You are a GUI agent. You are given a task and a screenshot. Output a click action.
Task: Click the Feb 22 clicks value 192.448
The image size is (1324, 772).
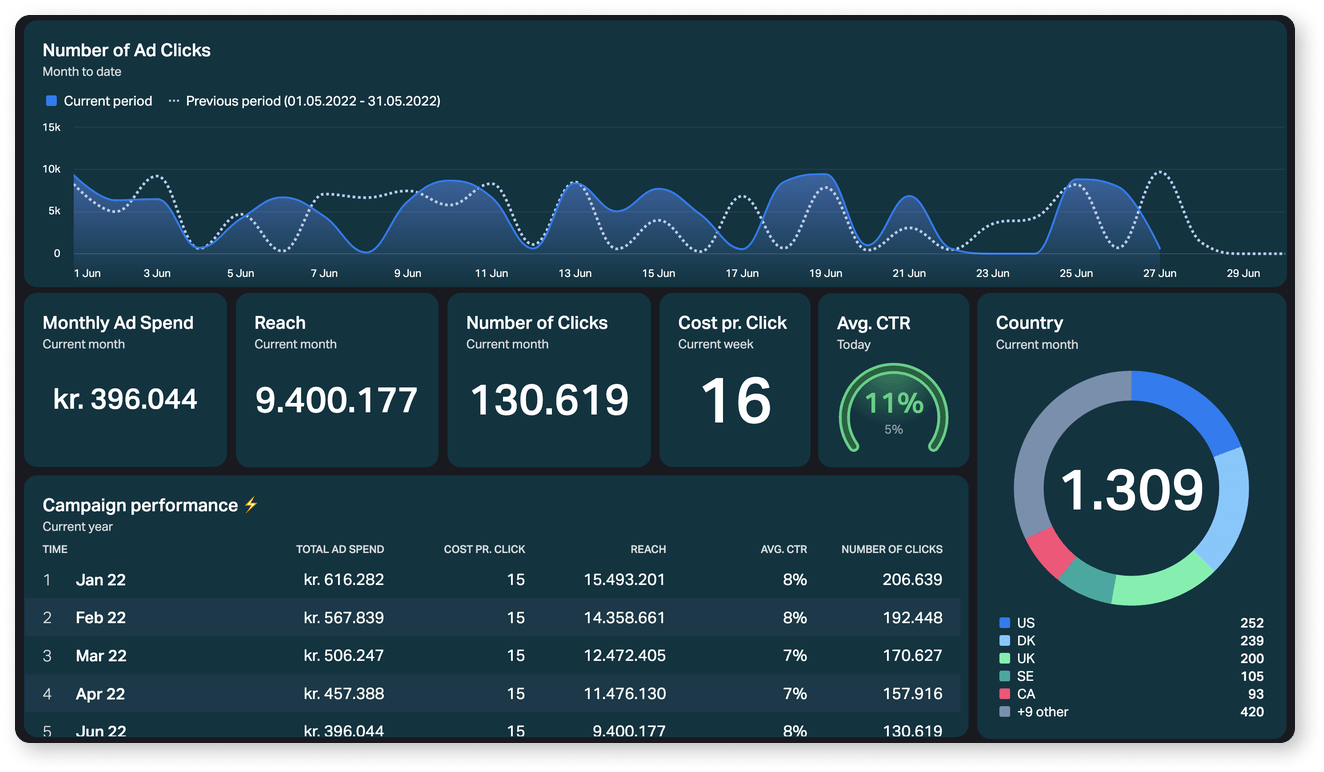coord(912,618)
